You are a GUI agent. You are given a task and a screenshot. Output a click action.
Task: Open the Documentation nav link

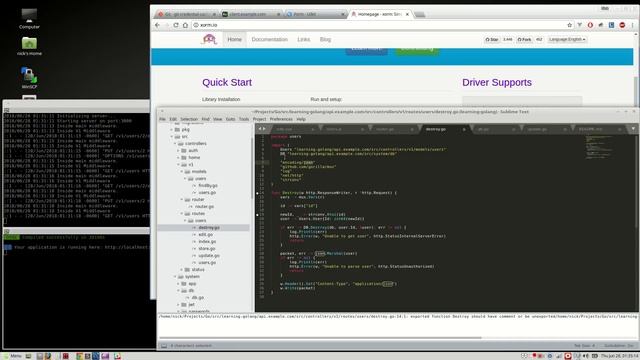click(x=269, y=40)
